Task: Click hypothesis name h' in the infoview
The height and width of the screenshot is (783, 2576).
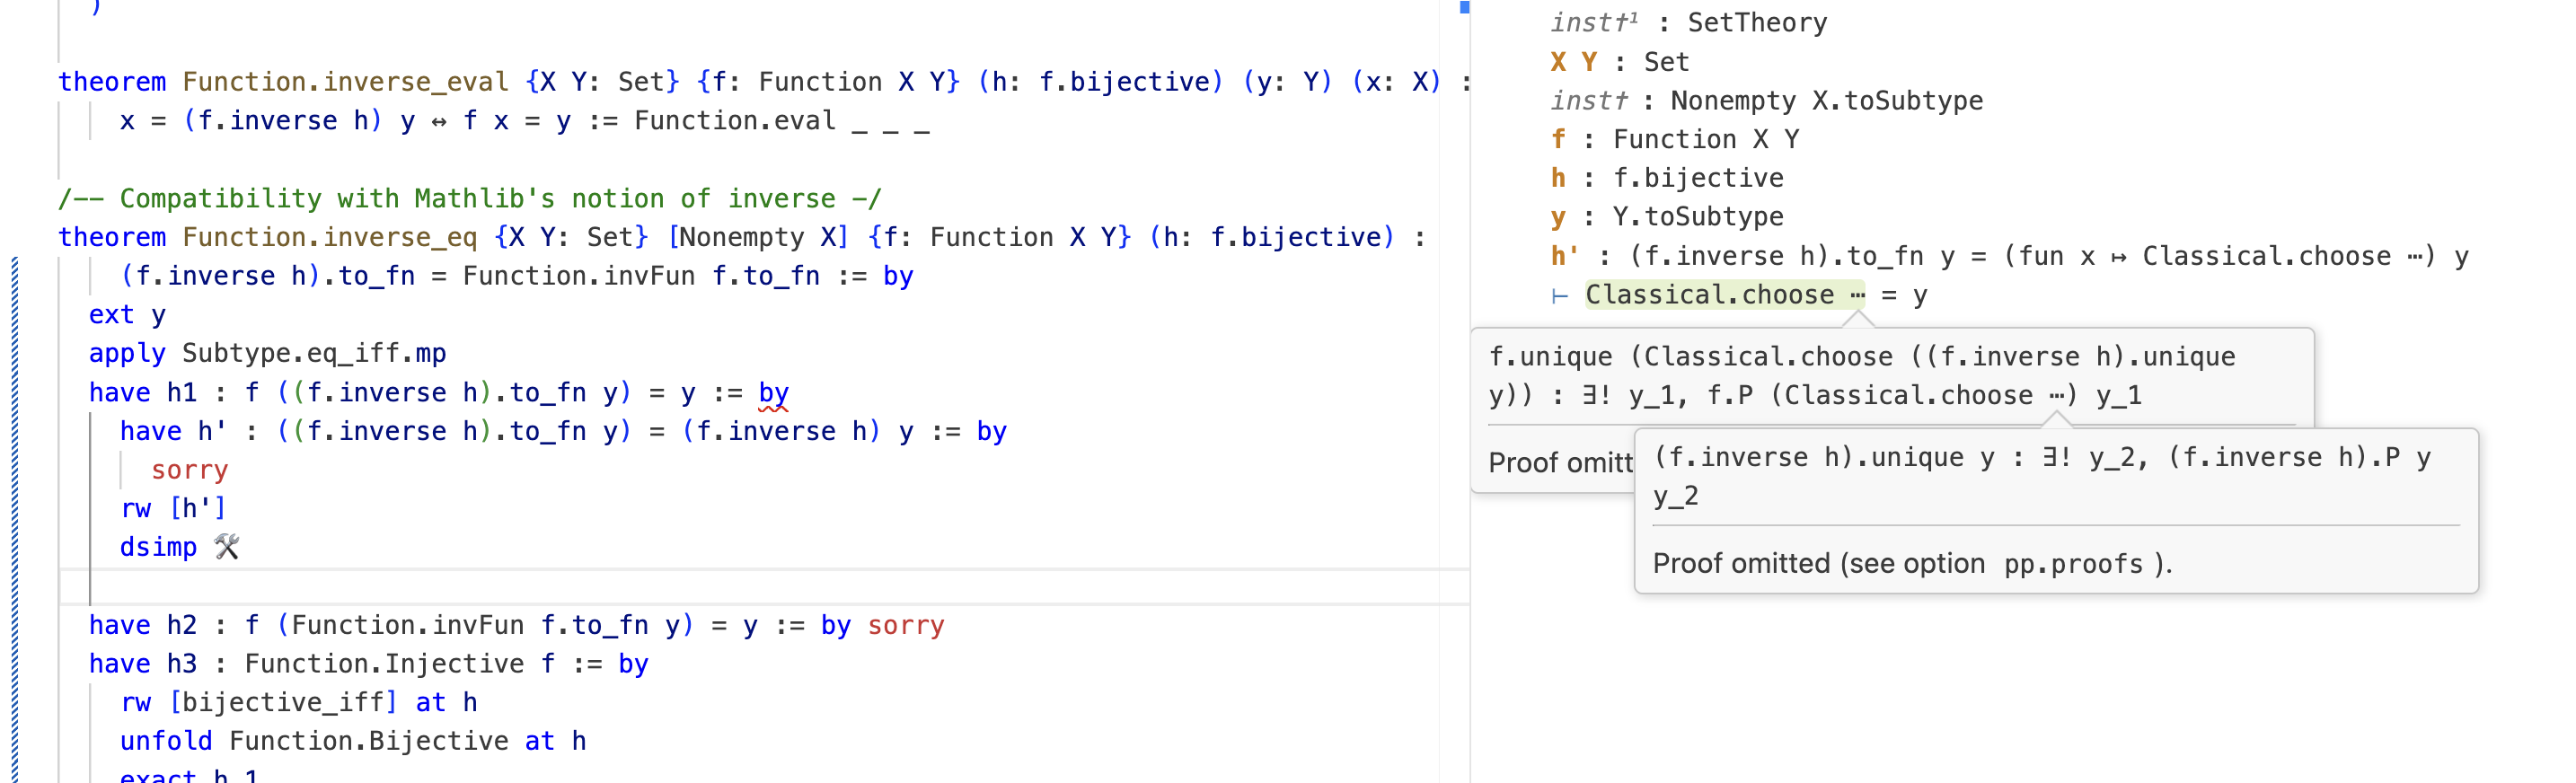Action: click(x=1564, y=256)
